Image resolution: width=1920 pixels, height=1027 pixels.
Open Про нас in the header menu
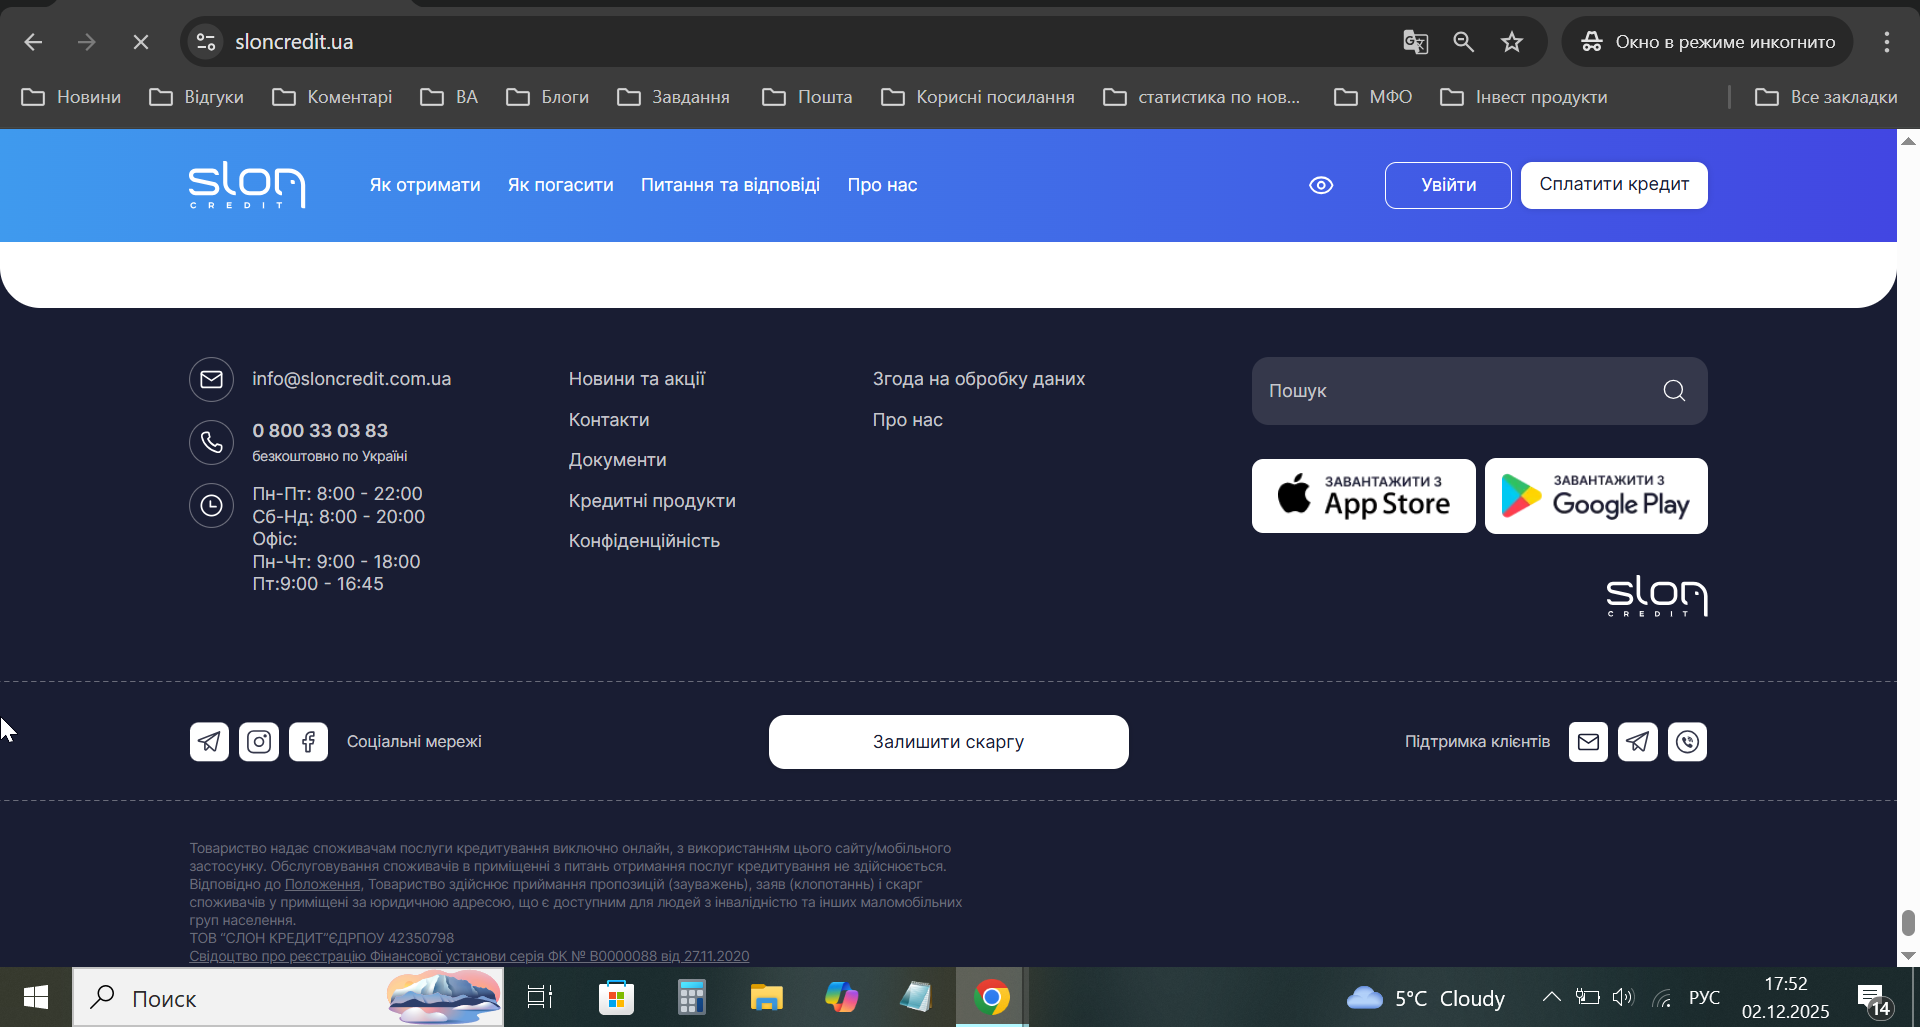(x=882, y=185)
